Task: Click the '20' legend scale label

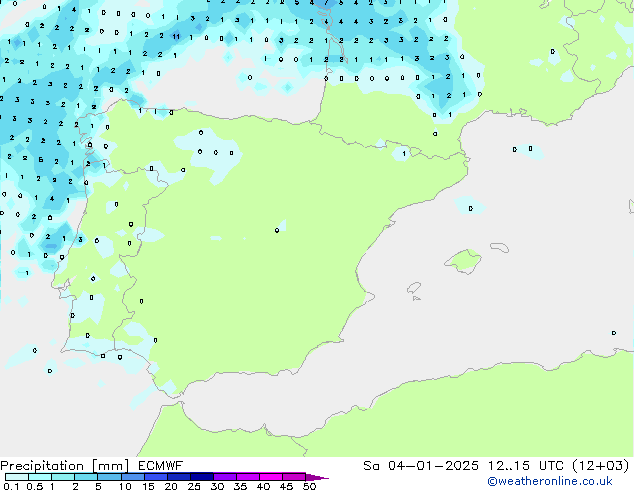Action: [171, 486]
